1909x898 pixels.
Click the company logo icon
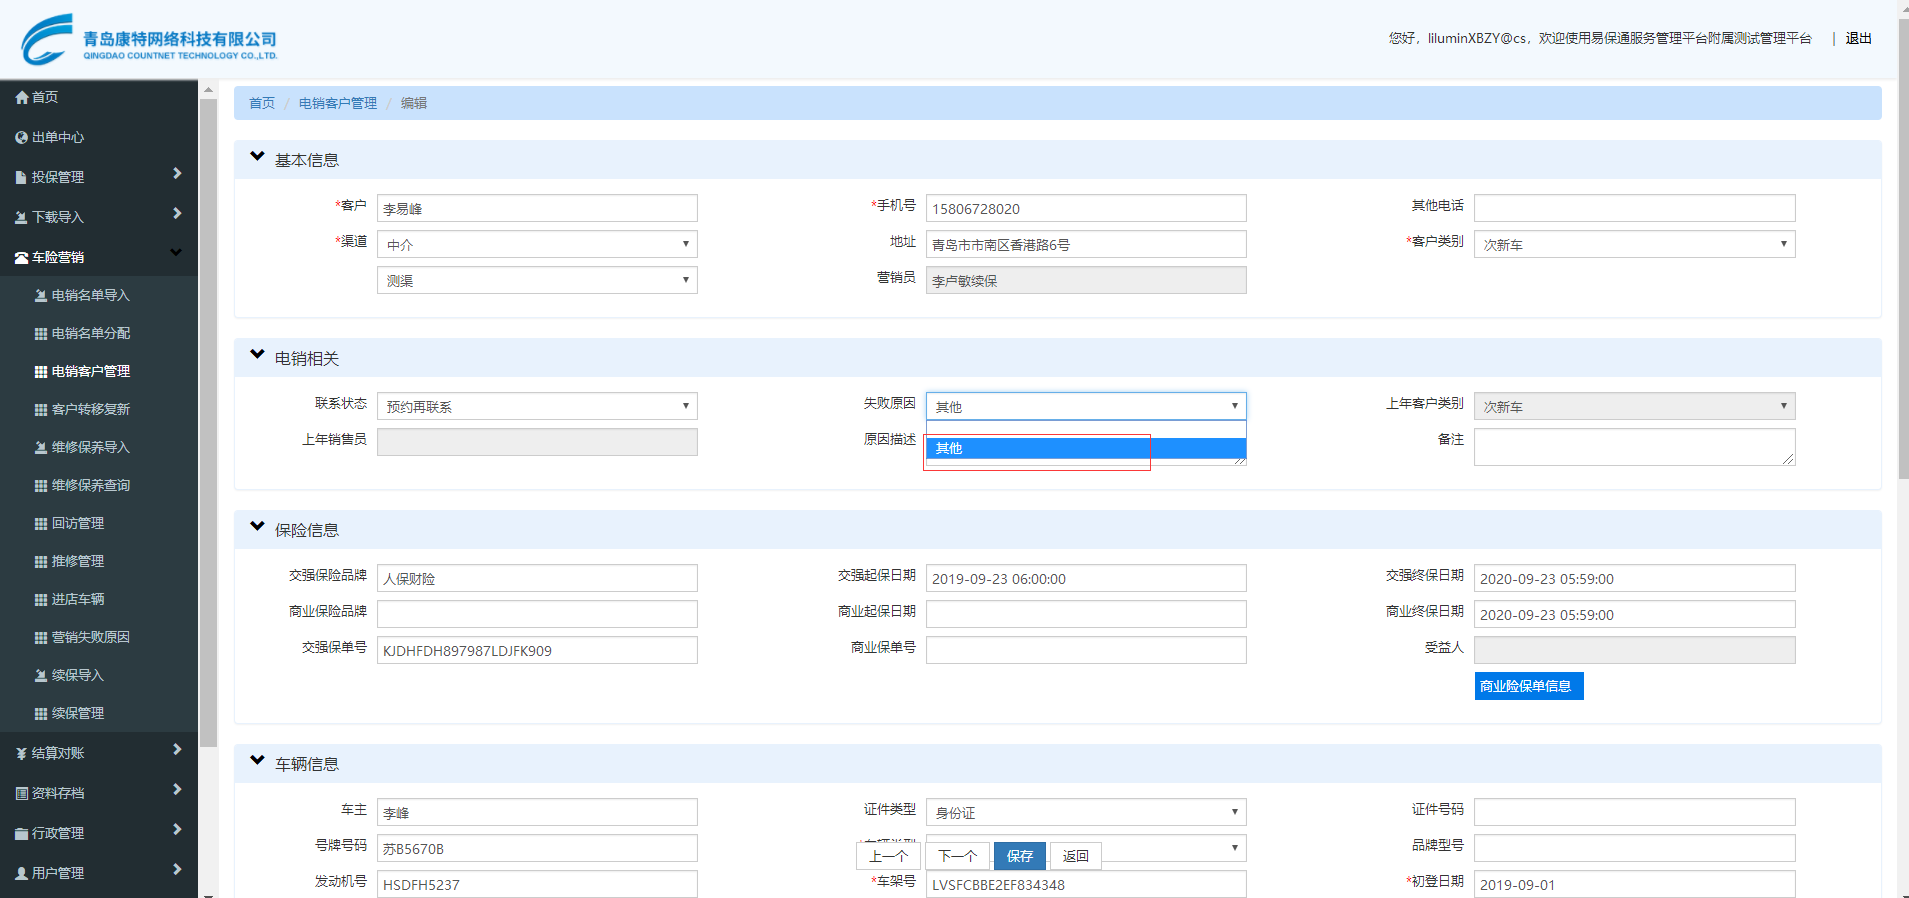click(x=47, y=40)
